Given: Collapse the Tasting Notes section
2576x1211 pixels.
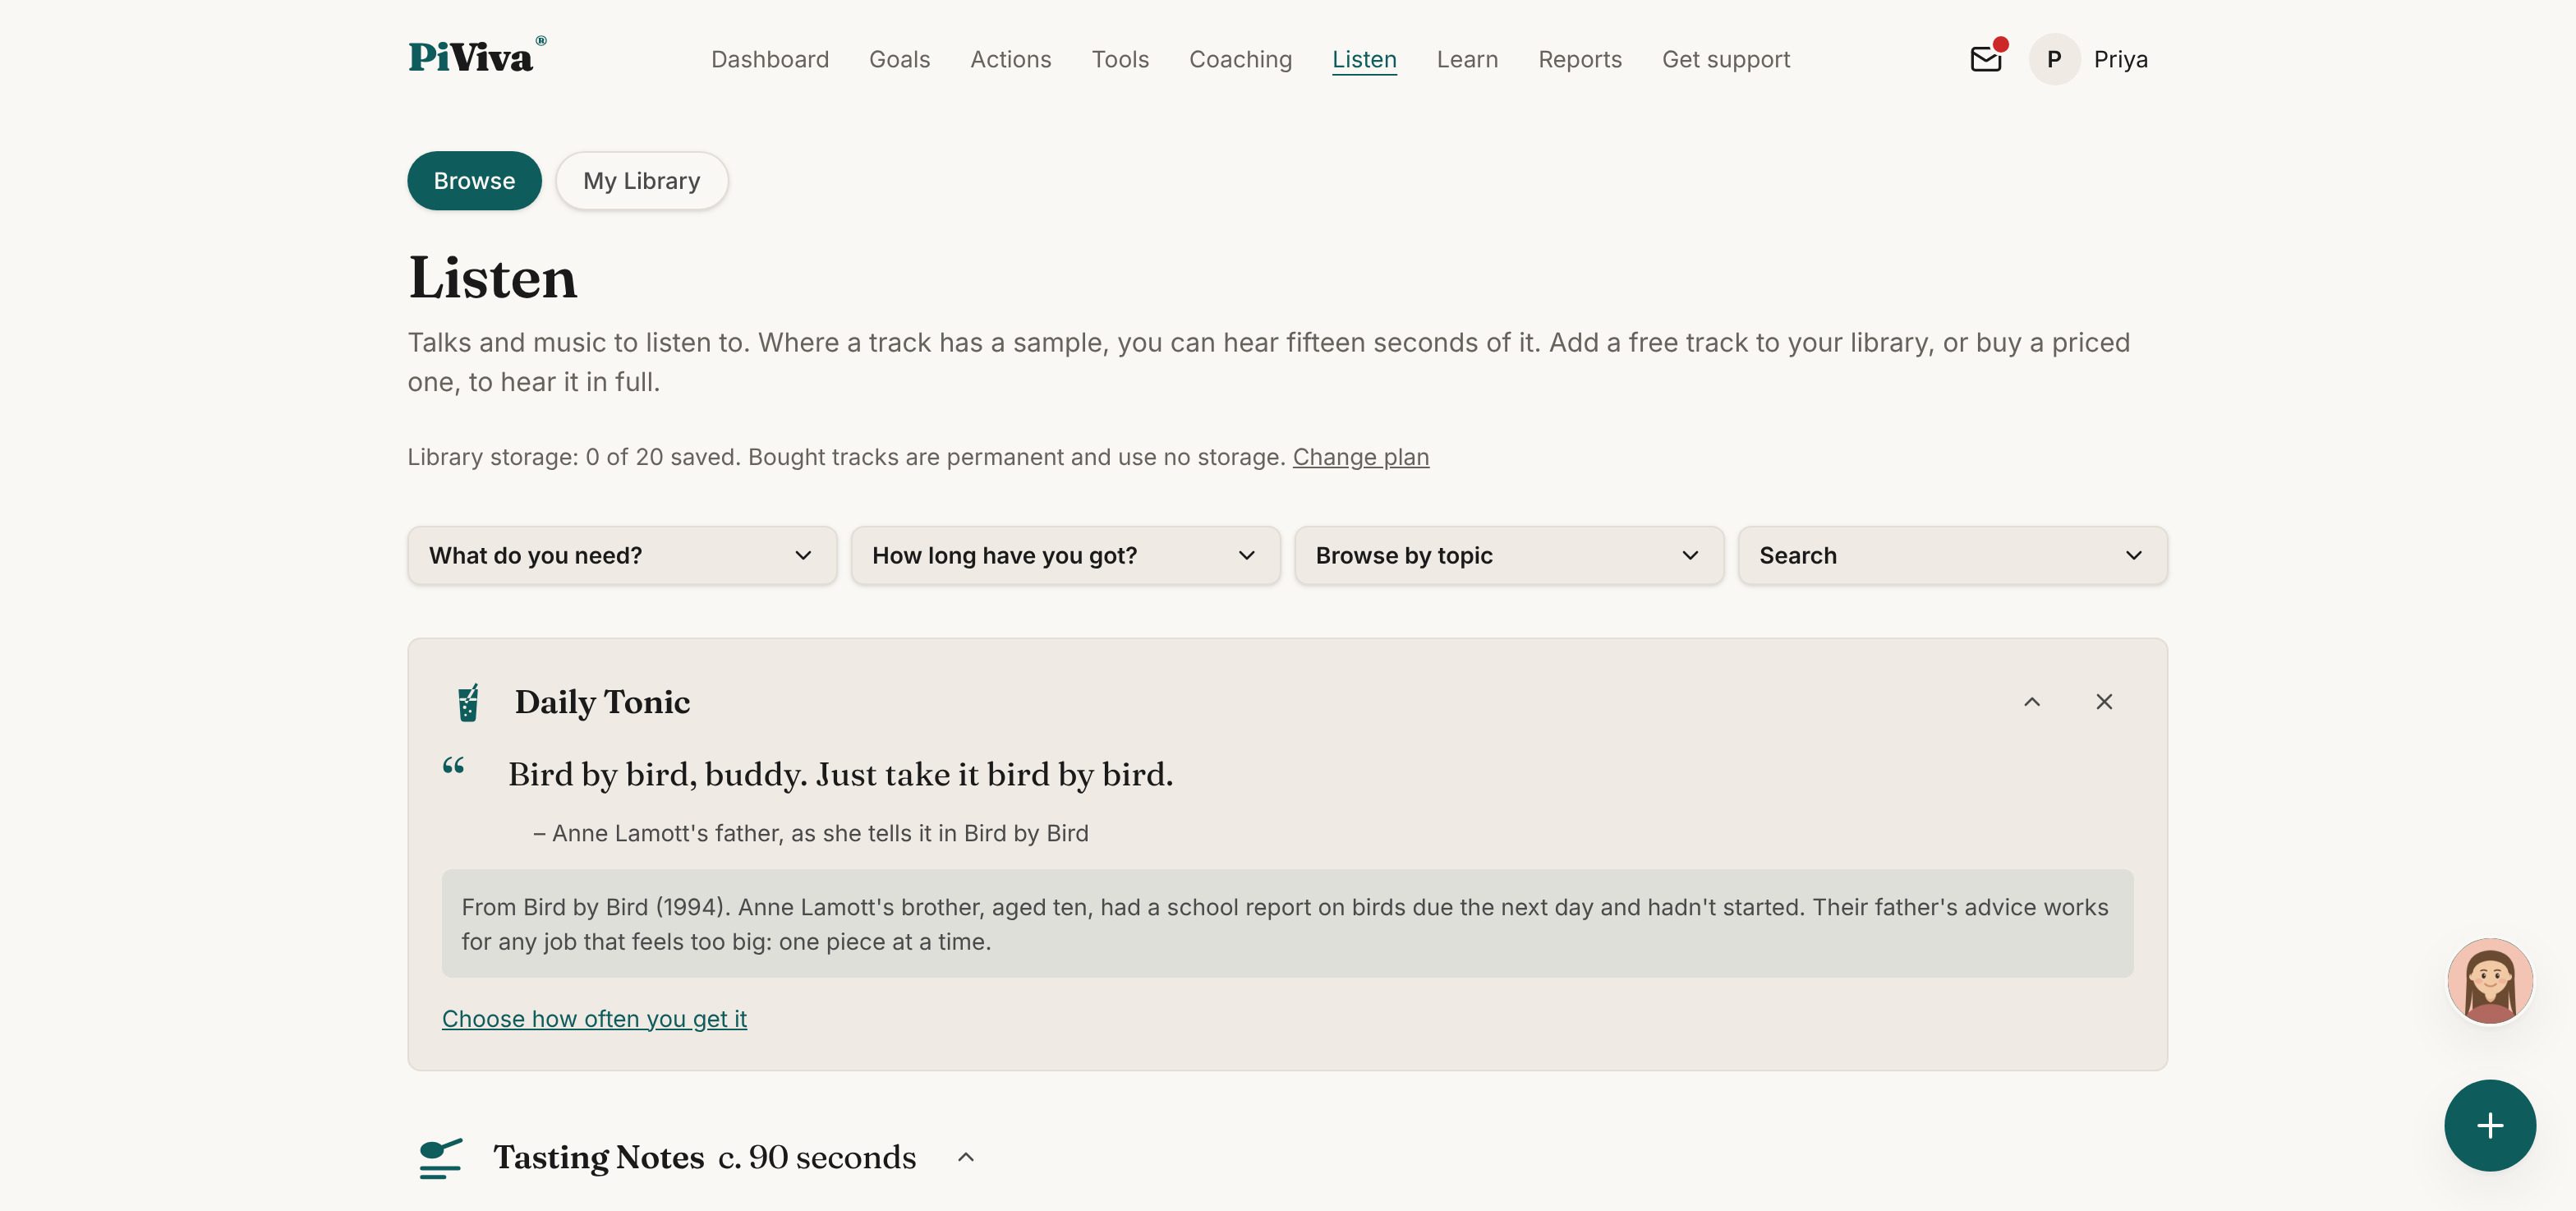Looking at the screenshot, I should pos(965,1157).
